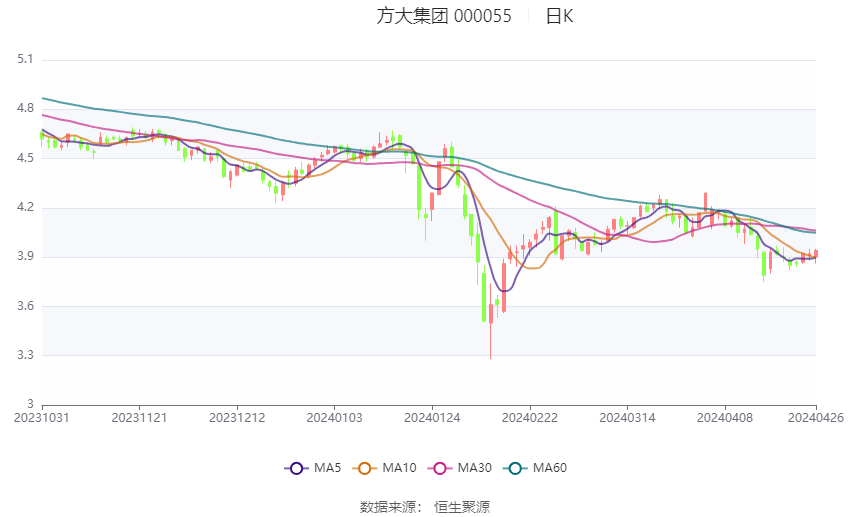Image resolution: width=850 pixels, height=517 pixels.
Task: Select the 20240408 date axis label
Action: coord(725,418)
